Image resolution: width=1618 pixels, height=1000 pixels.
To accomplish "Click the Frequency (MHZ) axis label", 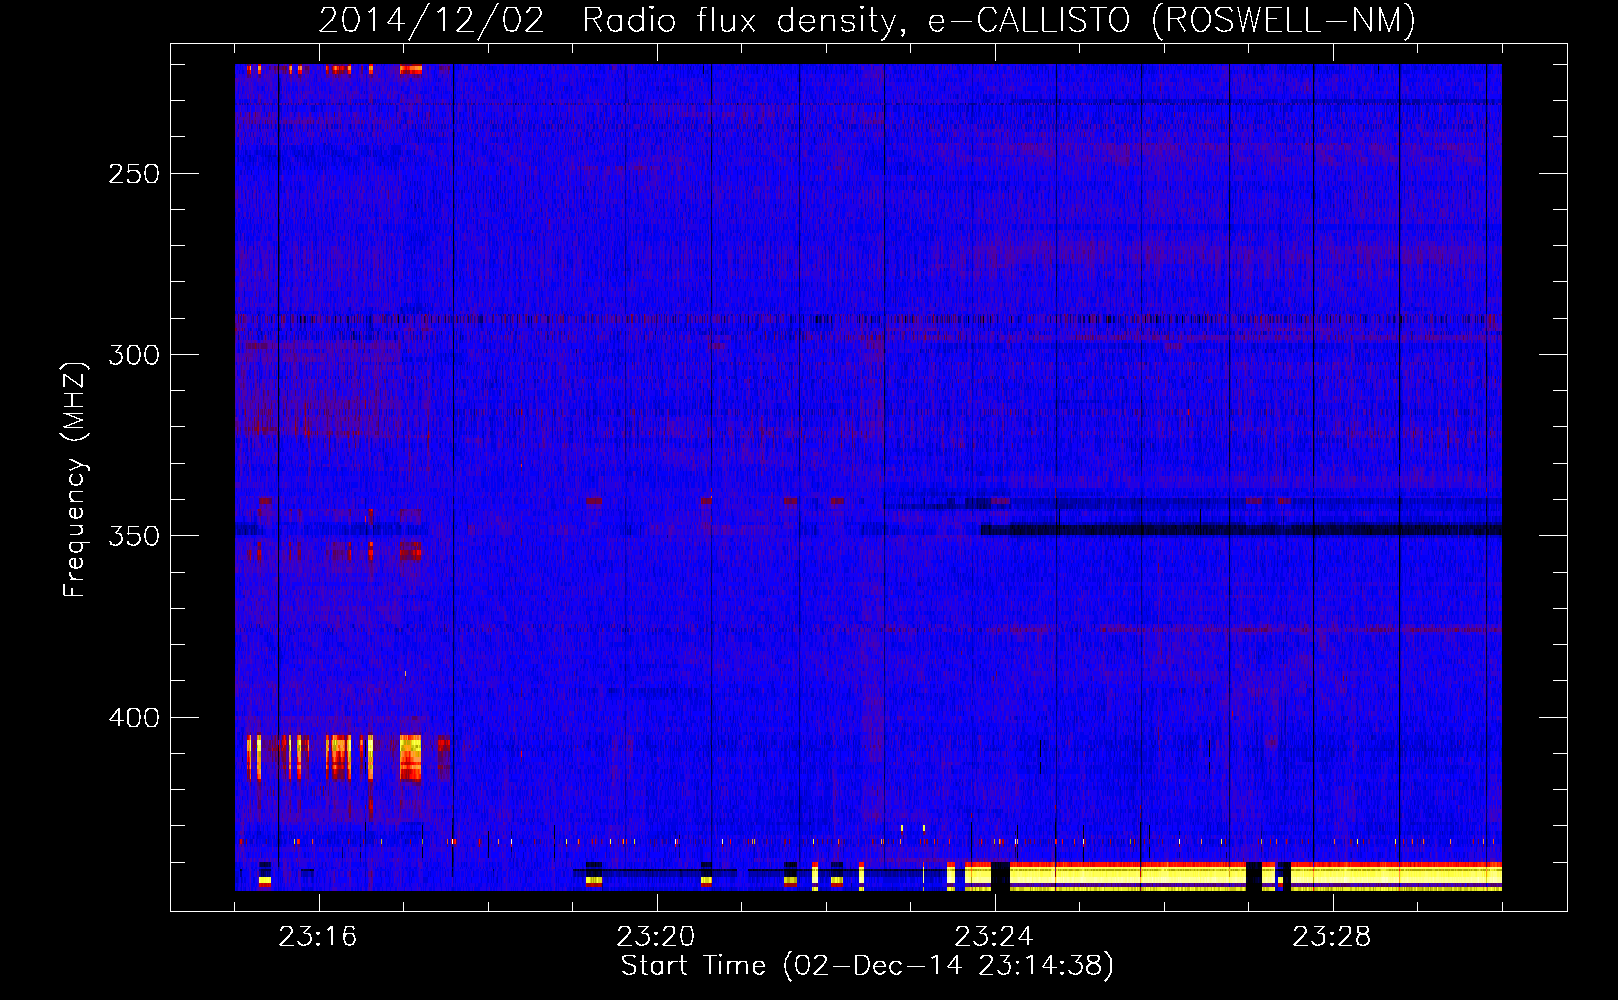I will [75, 480].
